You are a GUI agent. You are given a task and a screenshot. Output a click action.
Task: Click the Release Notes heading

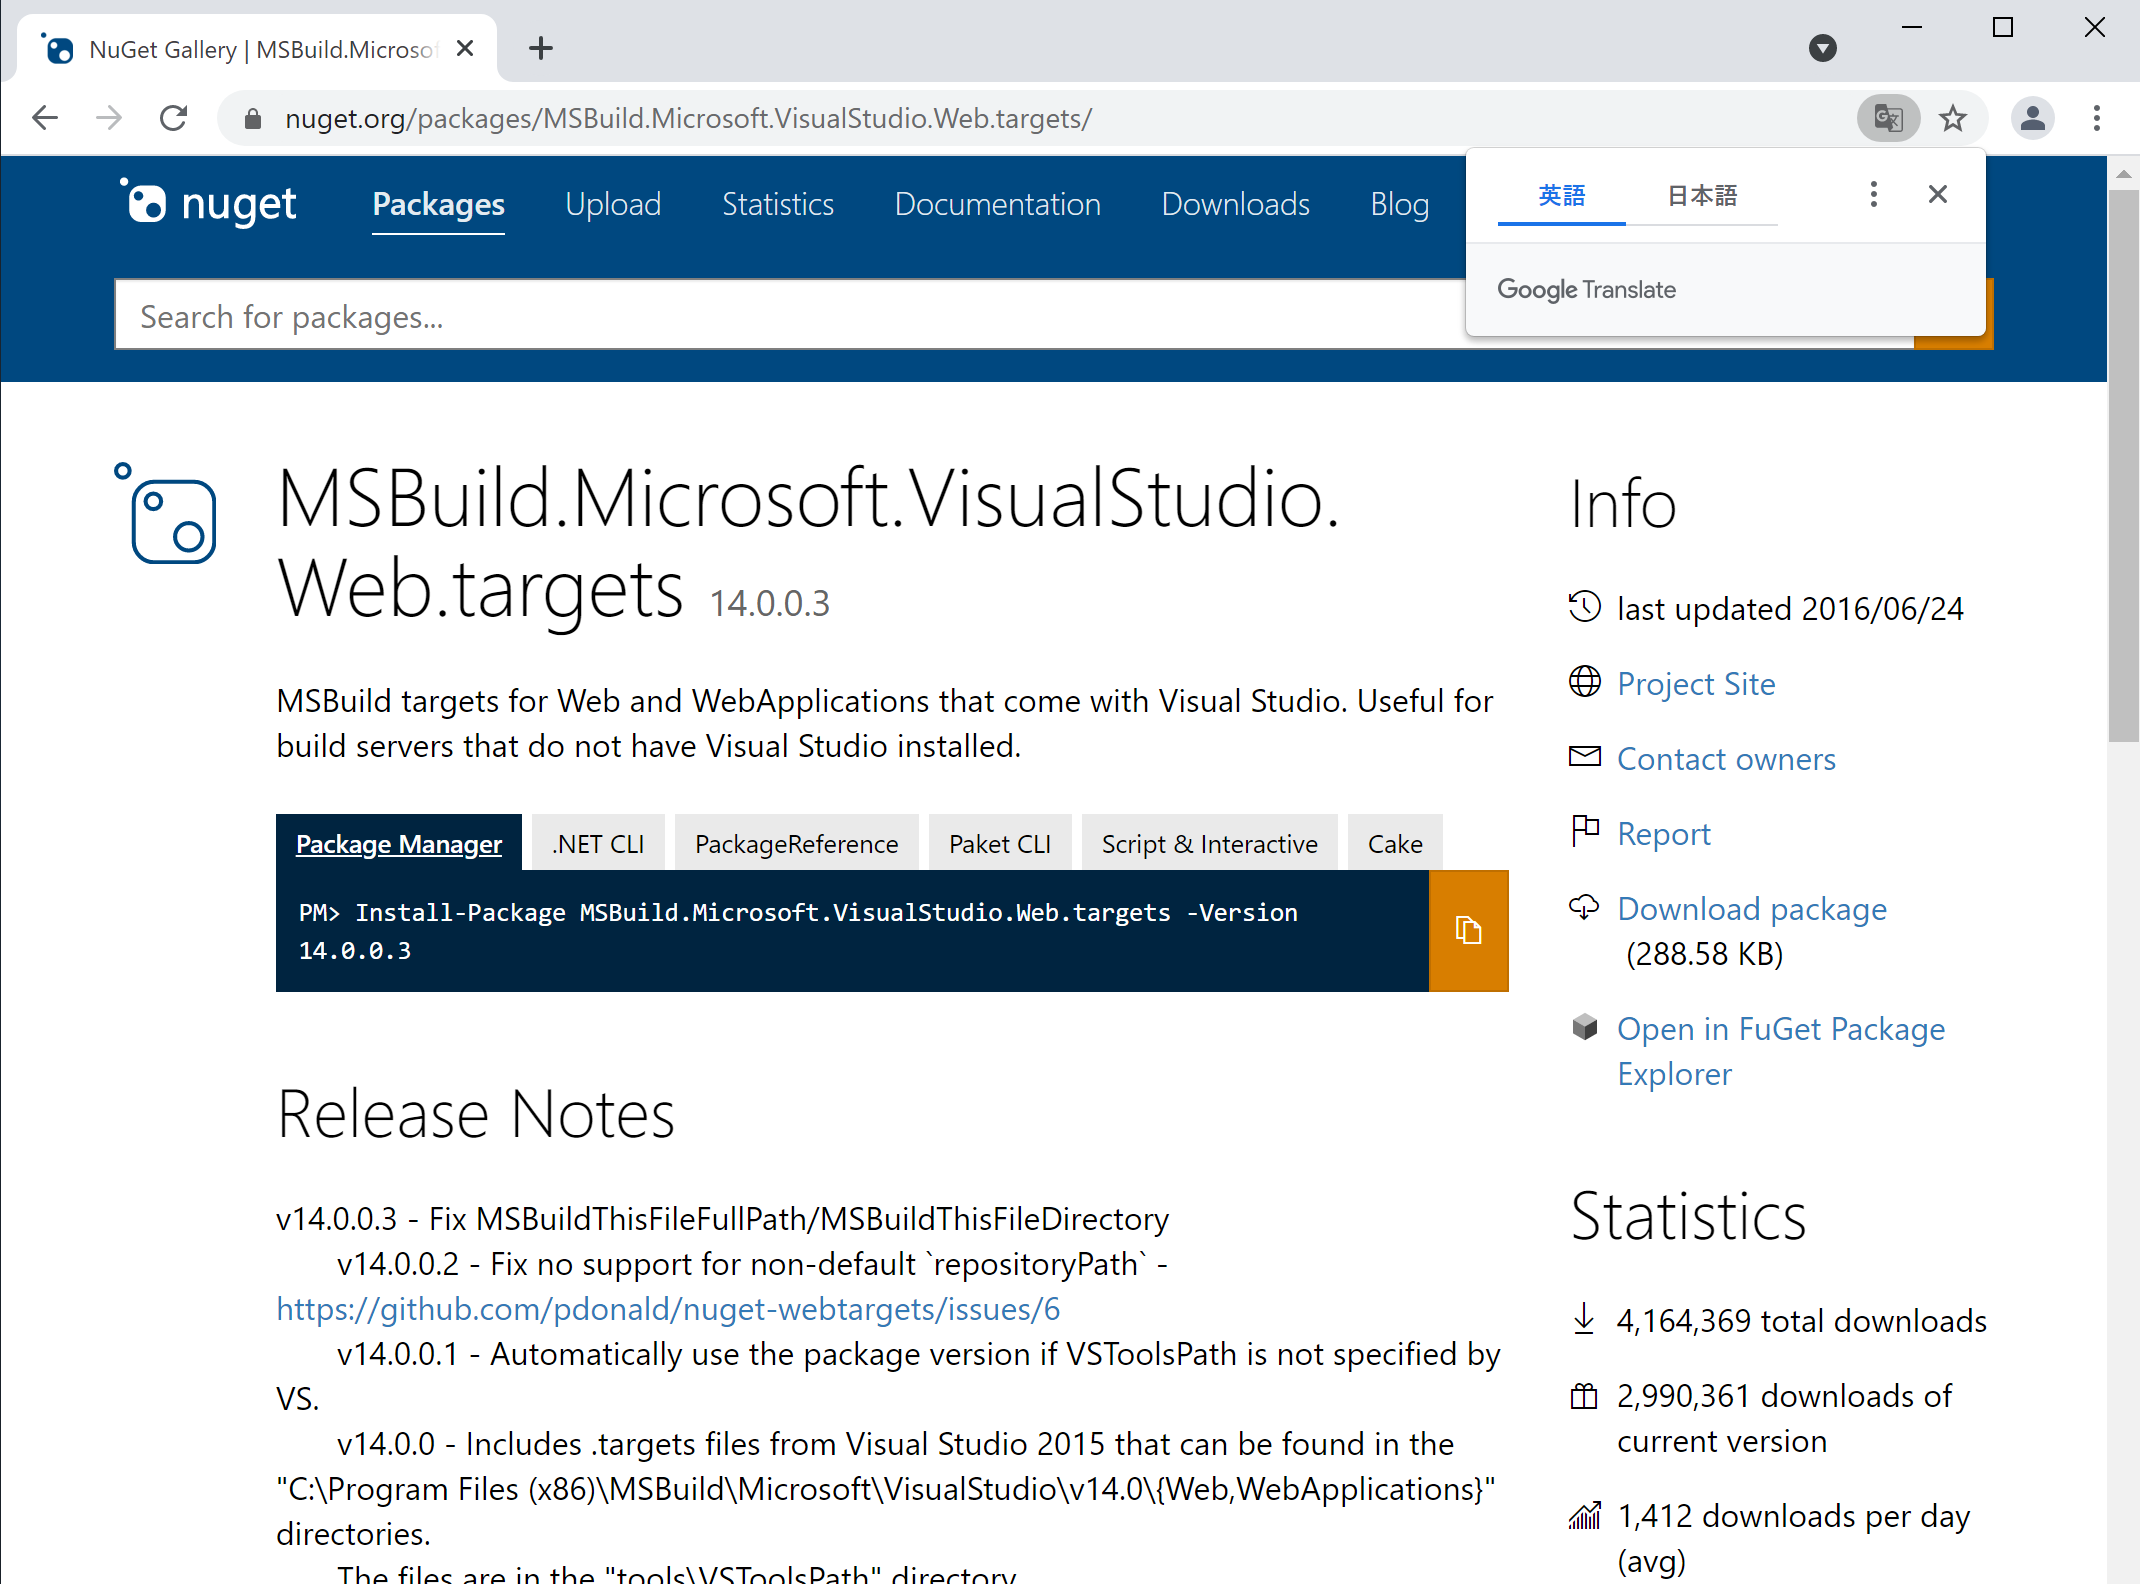[476, 1113]
